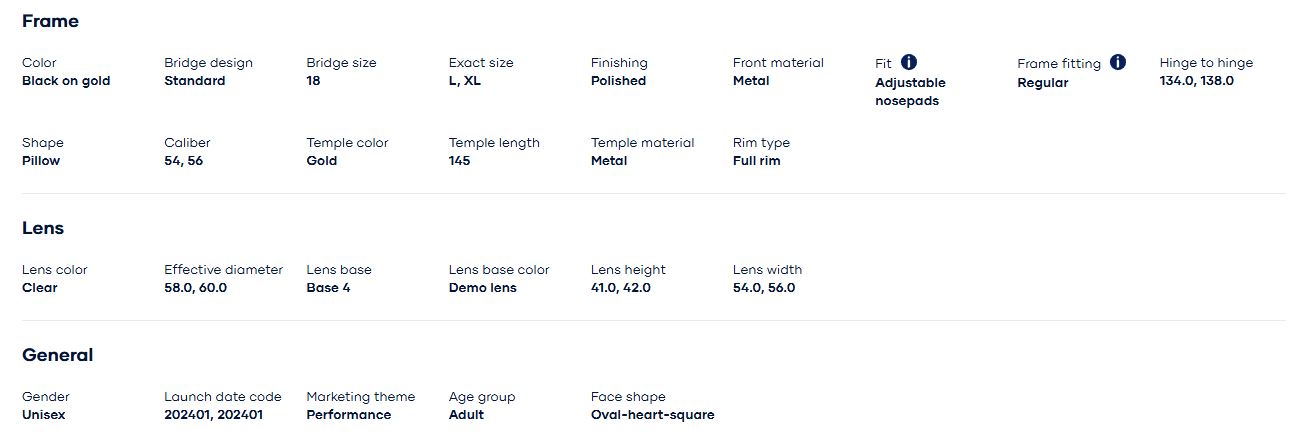Click the Oval-heart-square face shape value

coord(652,415)
